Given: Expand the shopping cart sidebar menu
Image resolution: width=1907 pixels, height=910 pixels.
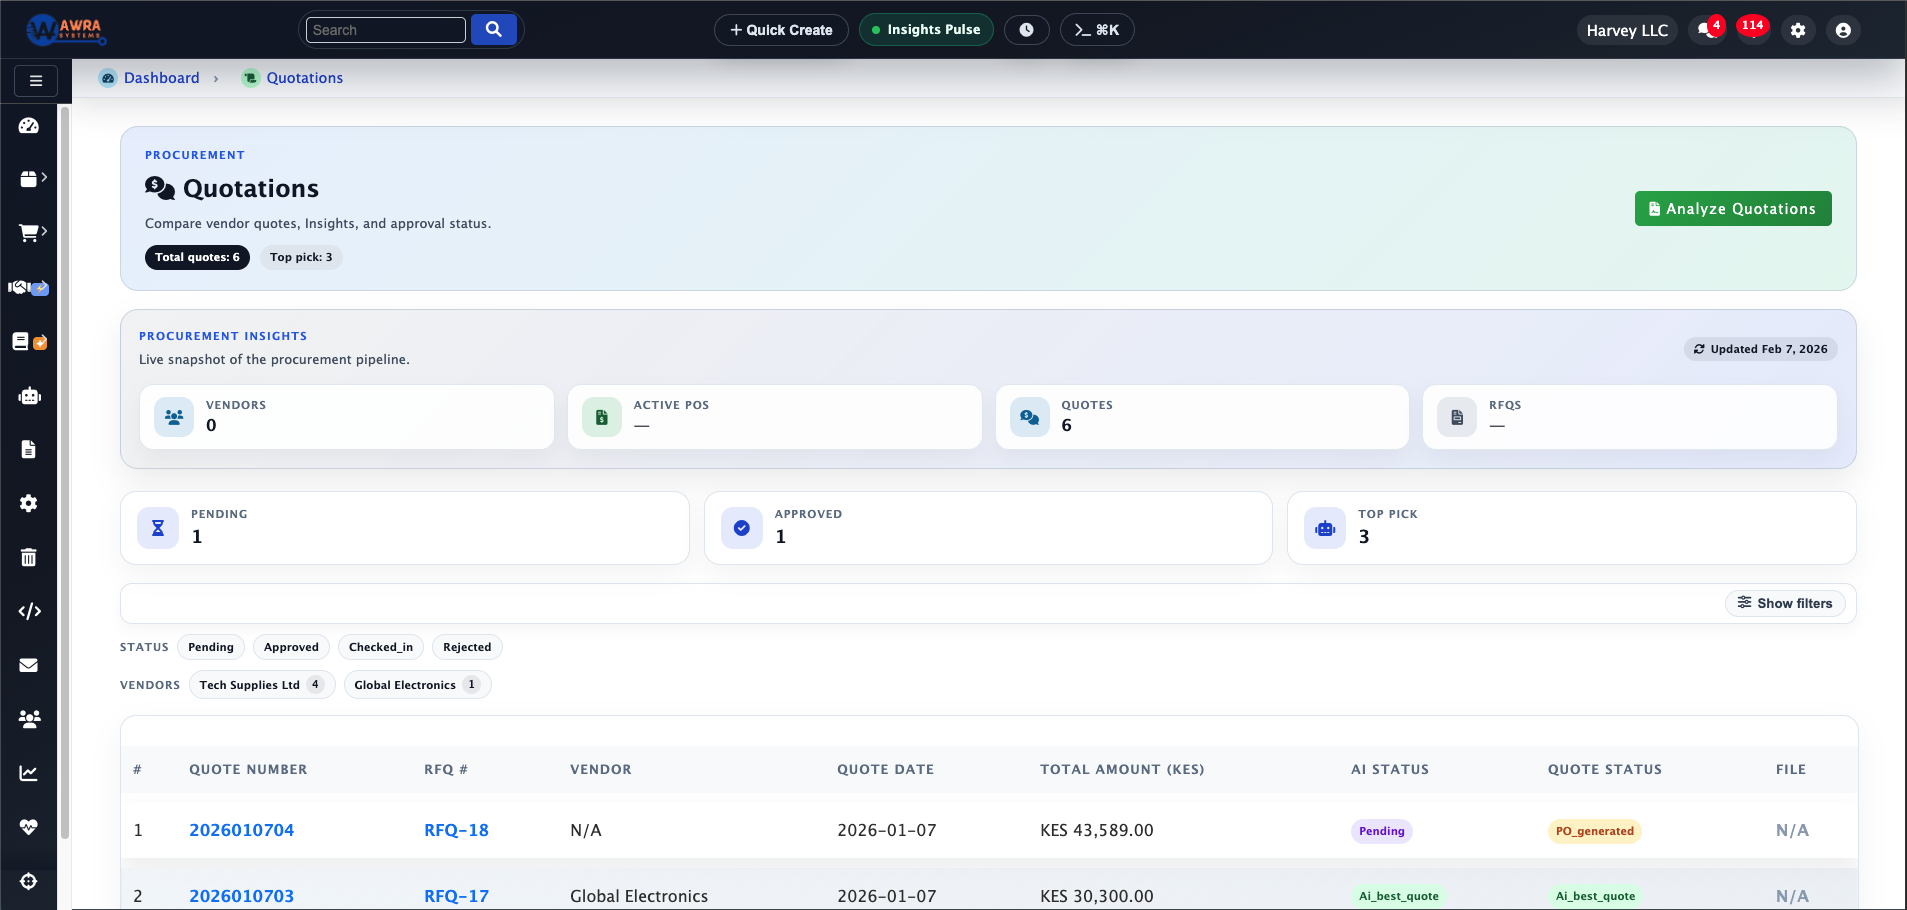Looking at the screenshot, I should coord(31,233).
